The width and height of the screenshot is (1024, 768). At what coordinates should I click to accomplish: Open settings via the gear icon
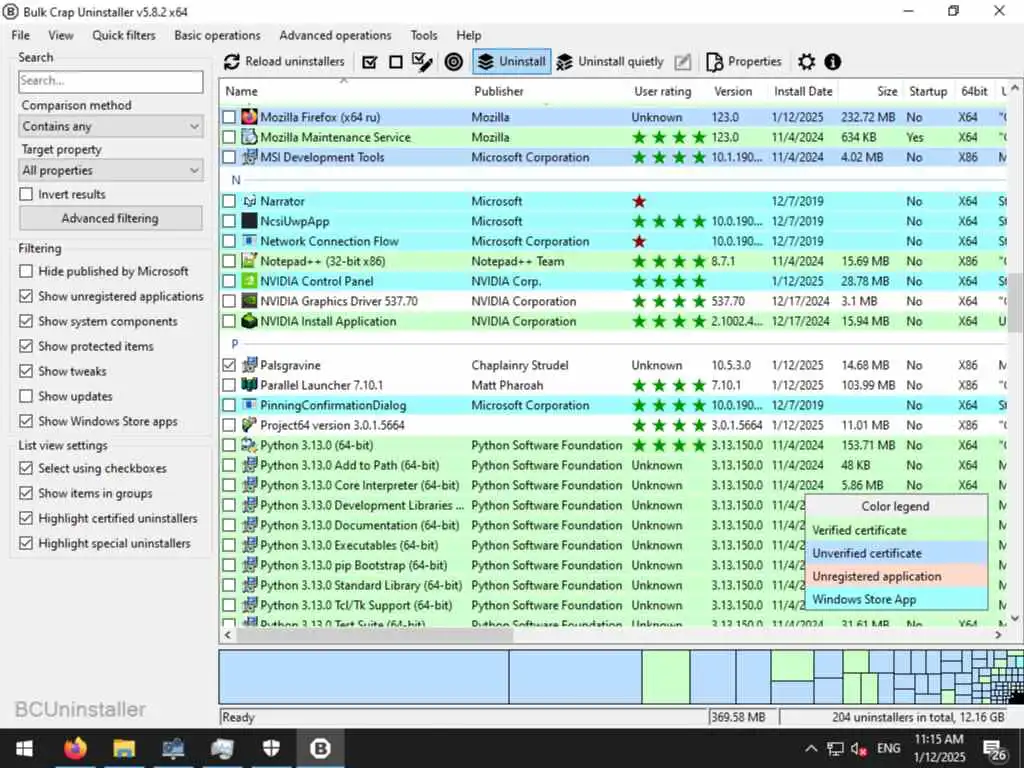coord(807,62)
